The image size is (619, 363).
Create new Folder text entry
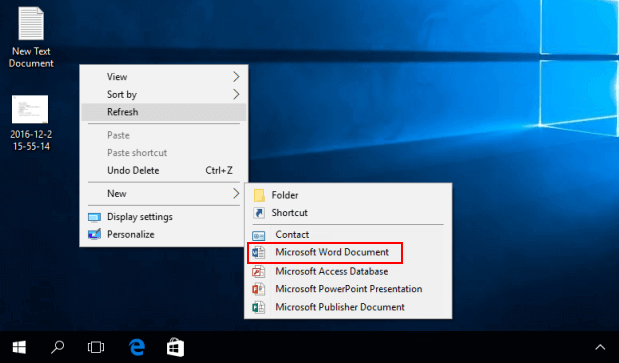(x=285, y=195)
